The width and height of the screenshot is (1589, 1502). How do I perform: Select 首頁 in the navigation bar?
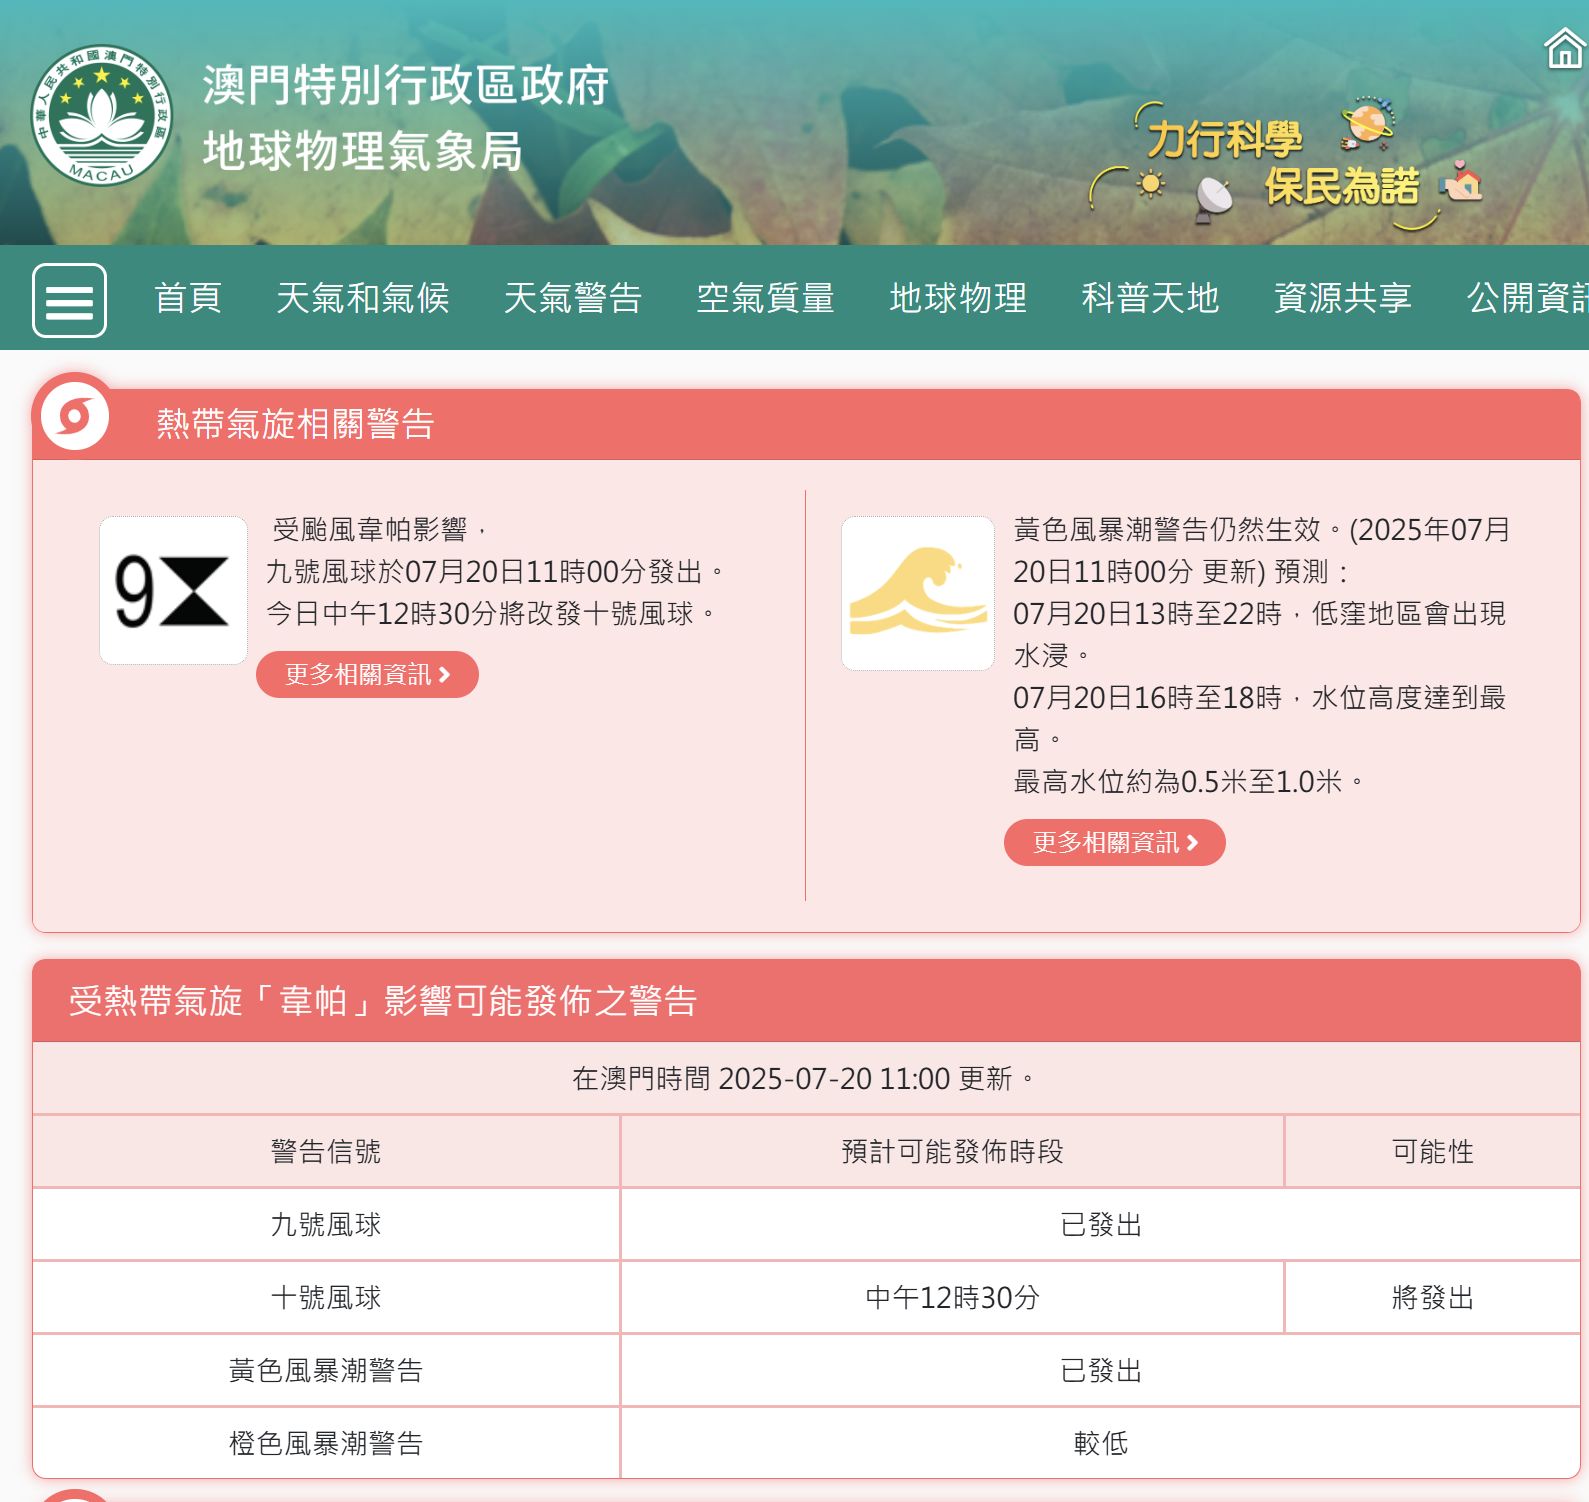(188, 298)
